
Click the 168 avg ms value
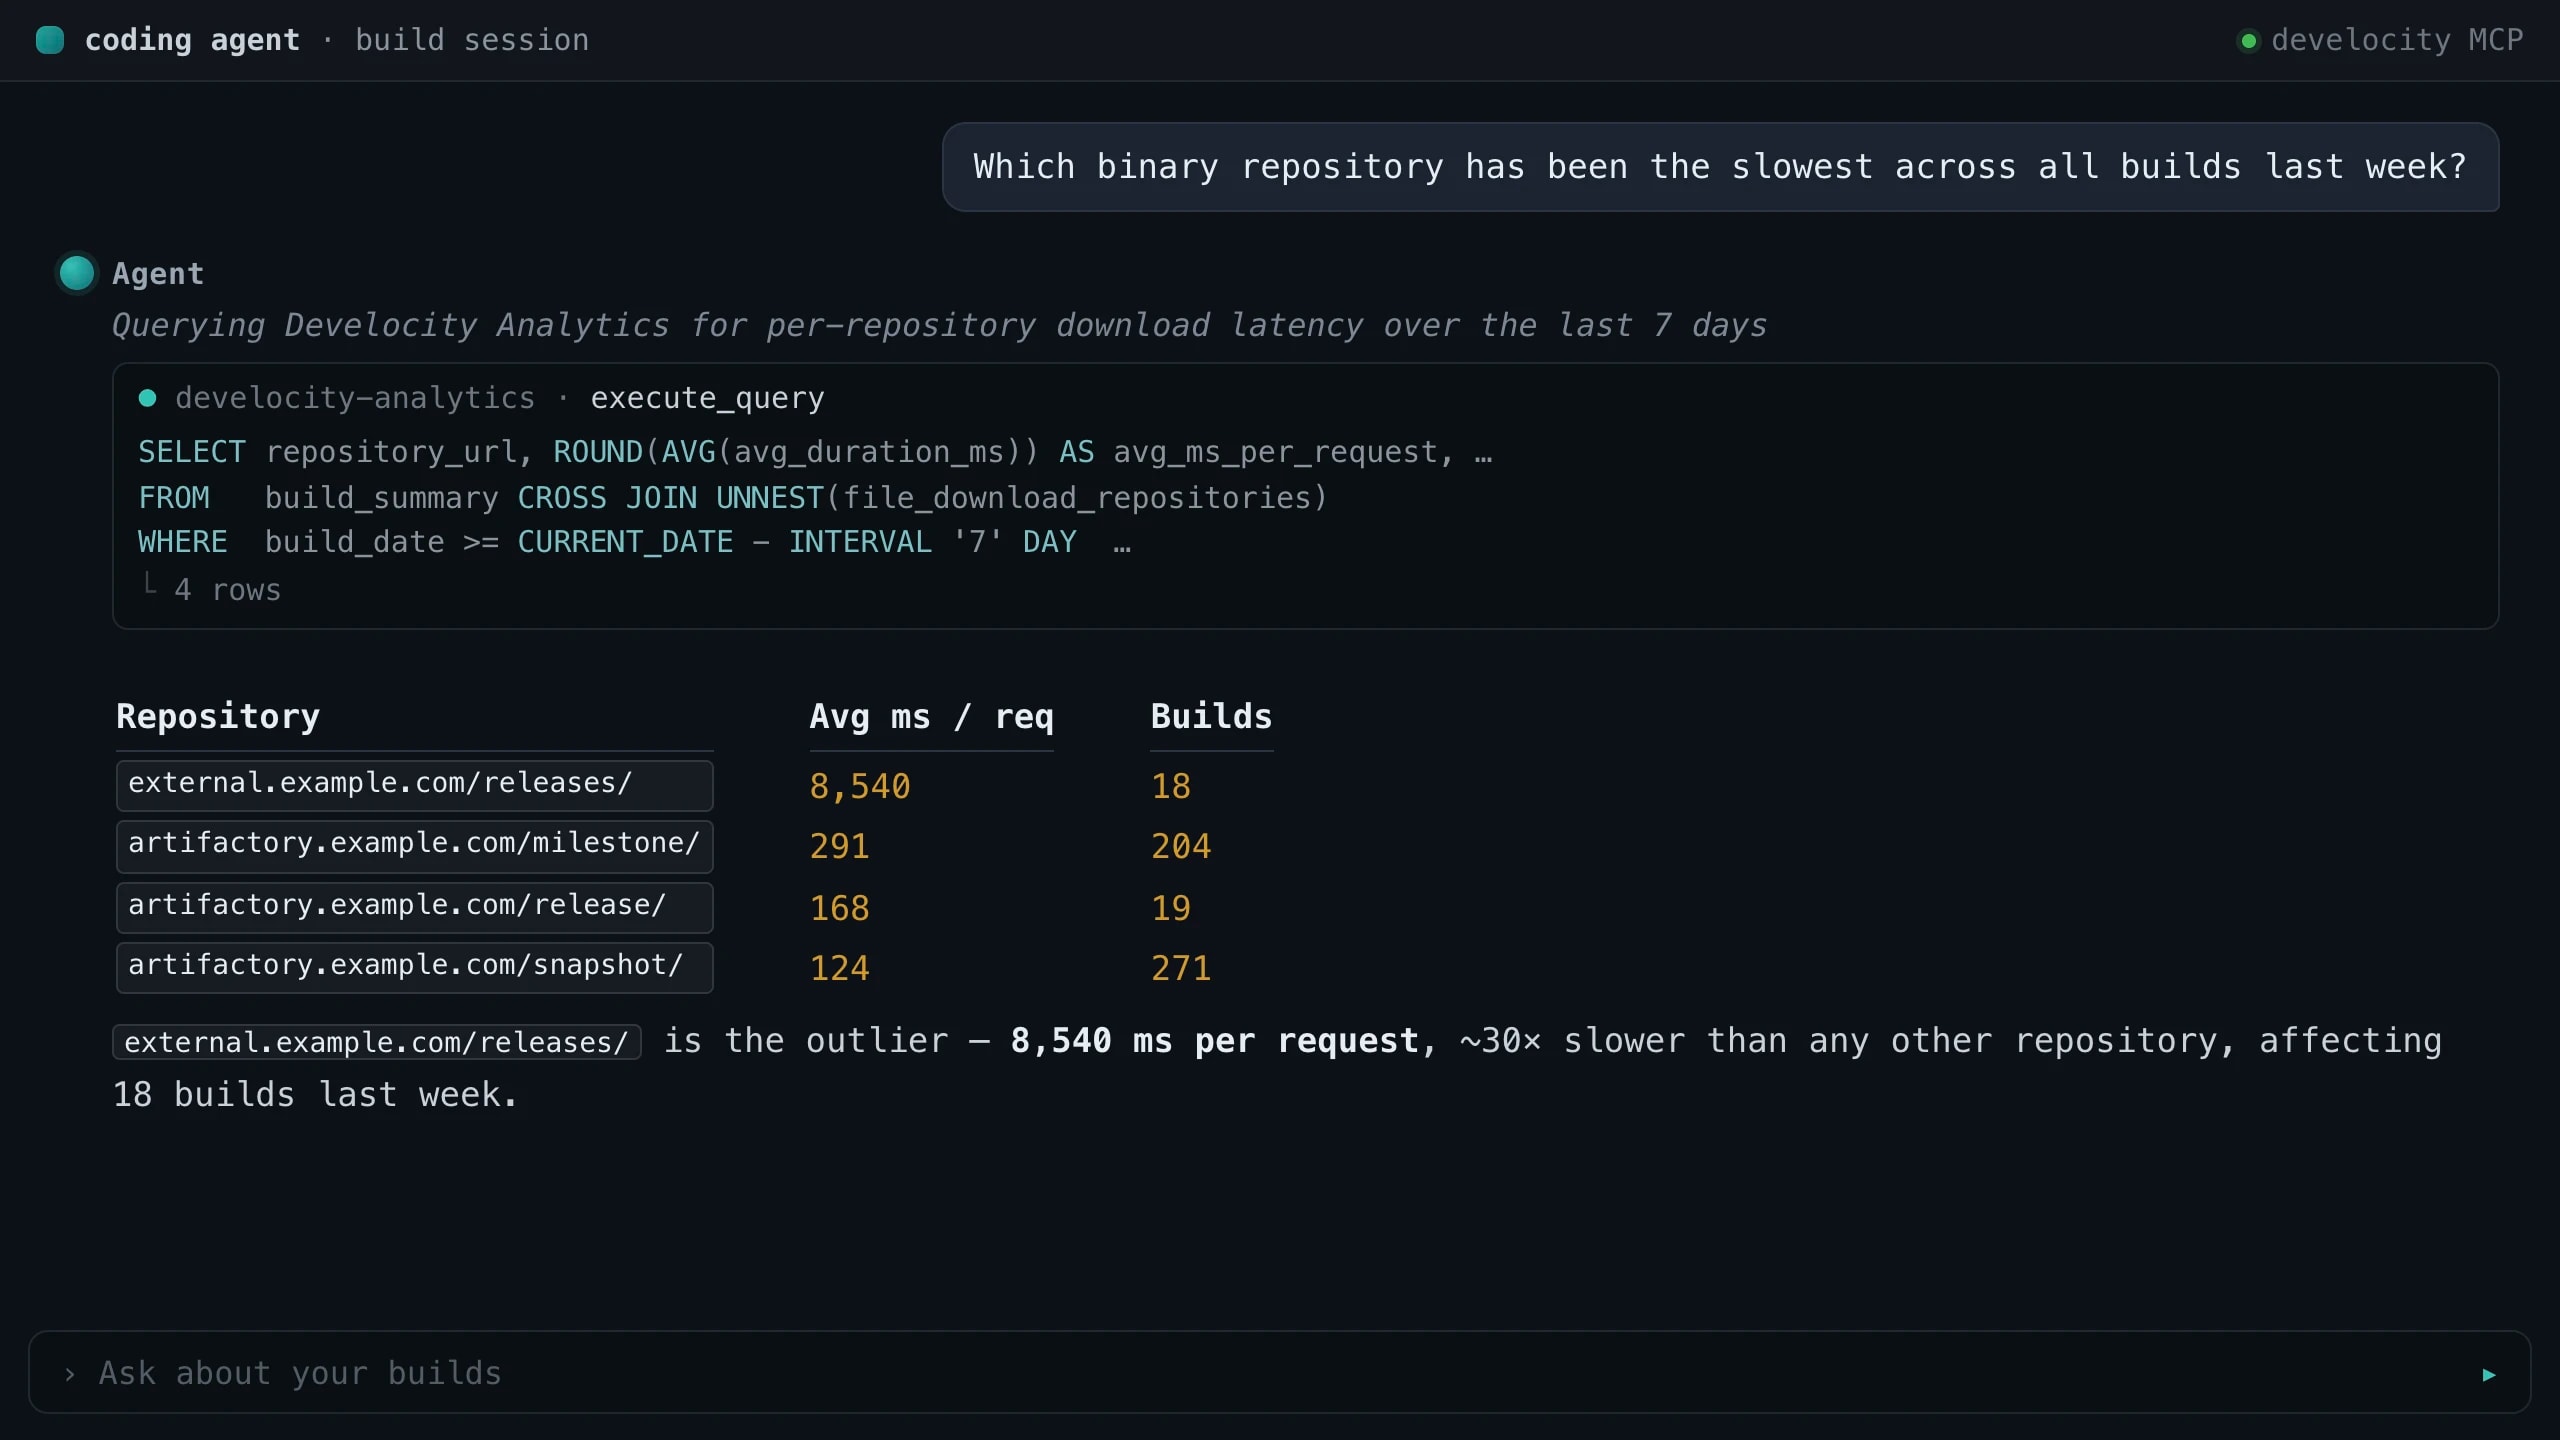coord(839,908)
